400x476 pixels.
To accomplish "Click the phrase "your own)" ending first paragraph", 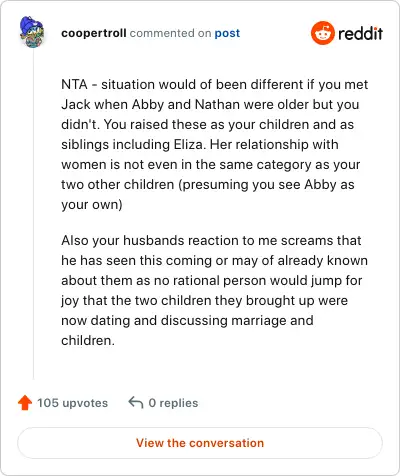I will coord(92,204).
